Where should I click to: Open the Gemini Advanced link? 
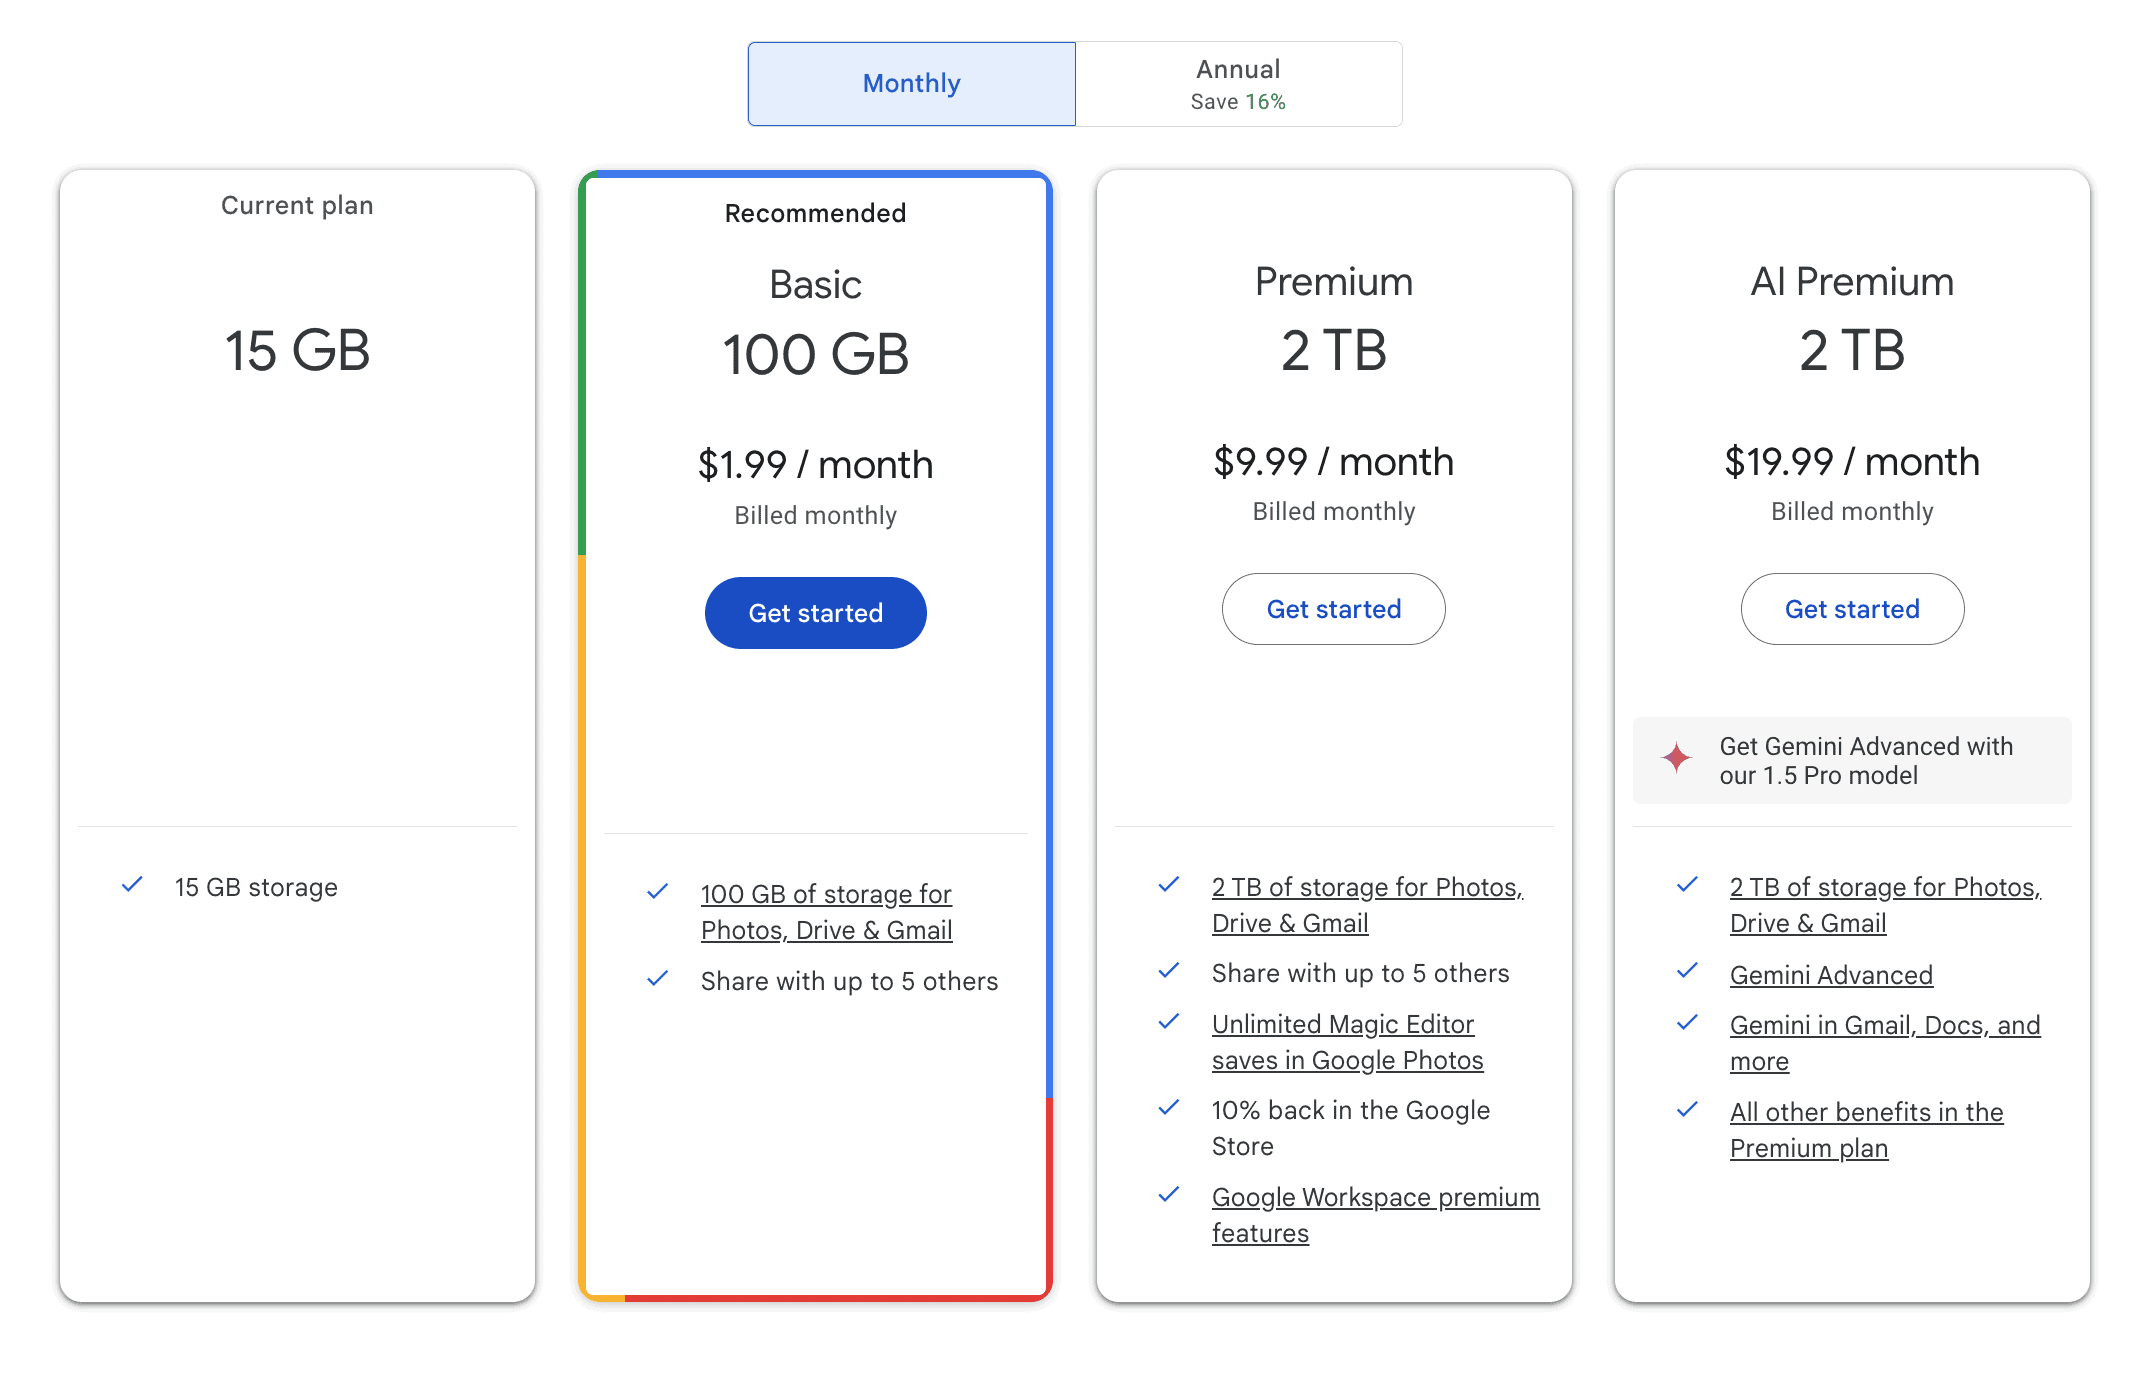click(x=1831, y=975)
